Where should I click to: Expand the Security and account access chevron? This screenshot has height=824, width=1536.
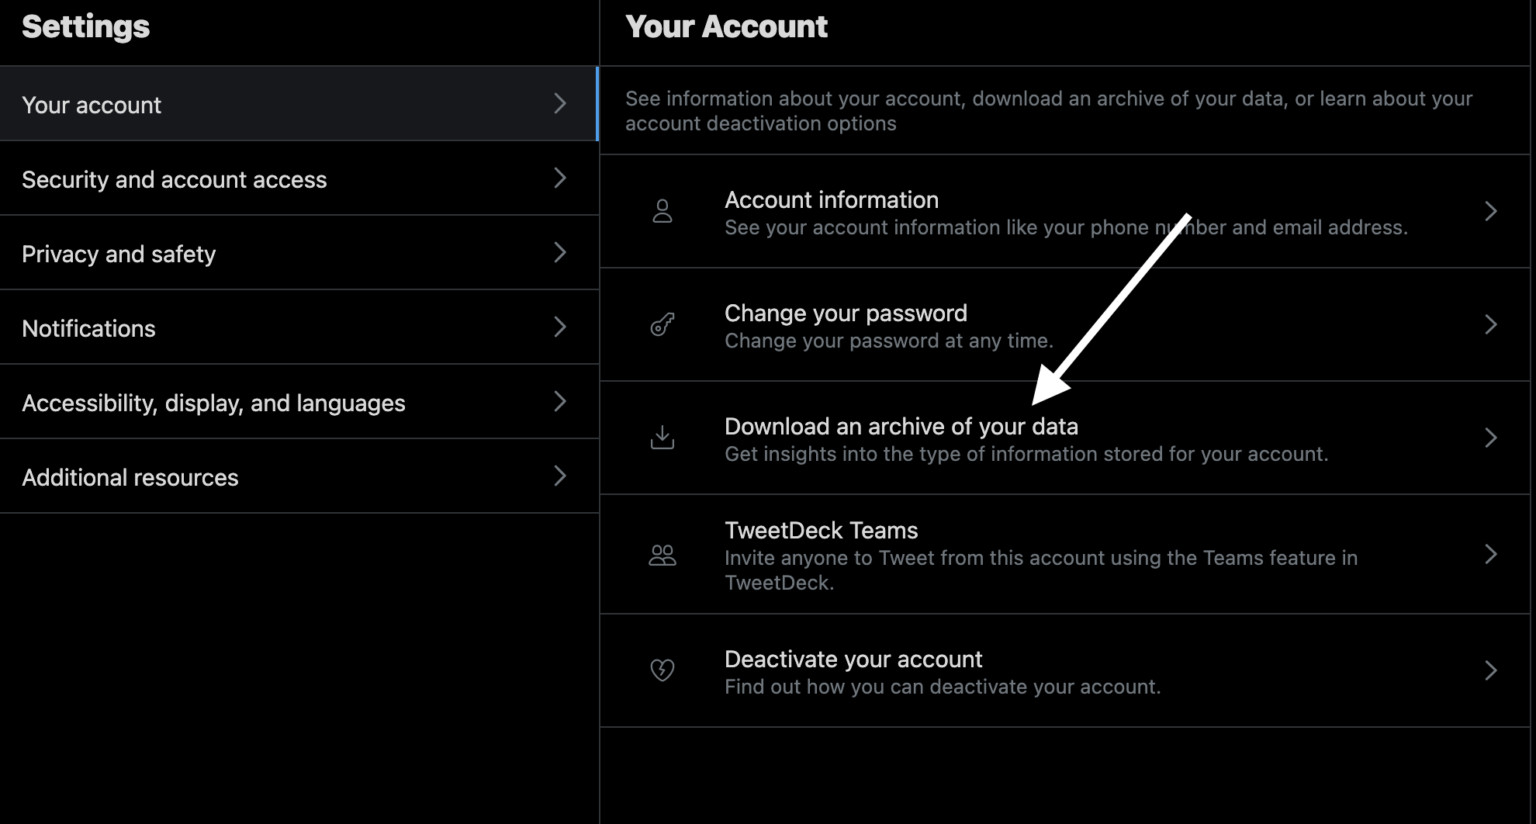click(560, 178)
